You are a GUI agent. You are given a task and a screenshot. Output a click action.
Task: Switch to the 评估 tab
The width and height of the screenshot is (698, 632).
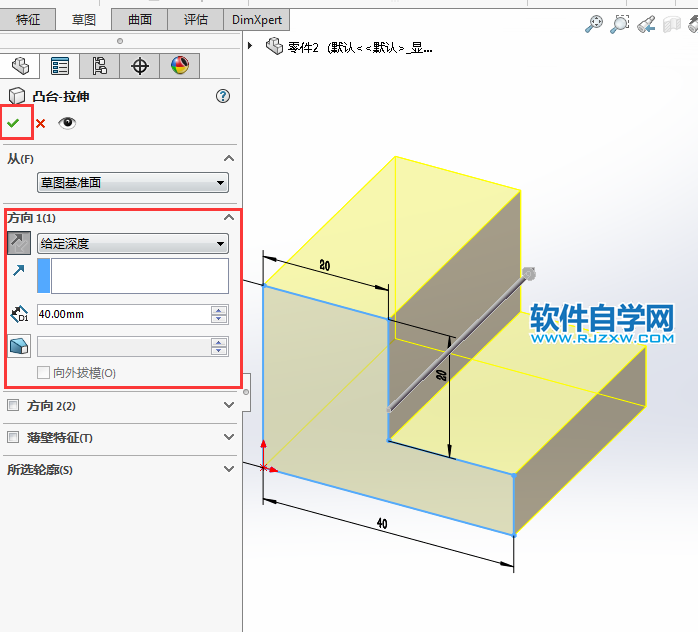coord(196,20)
